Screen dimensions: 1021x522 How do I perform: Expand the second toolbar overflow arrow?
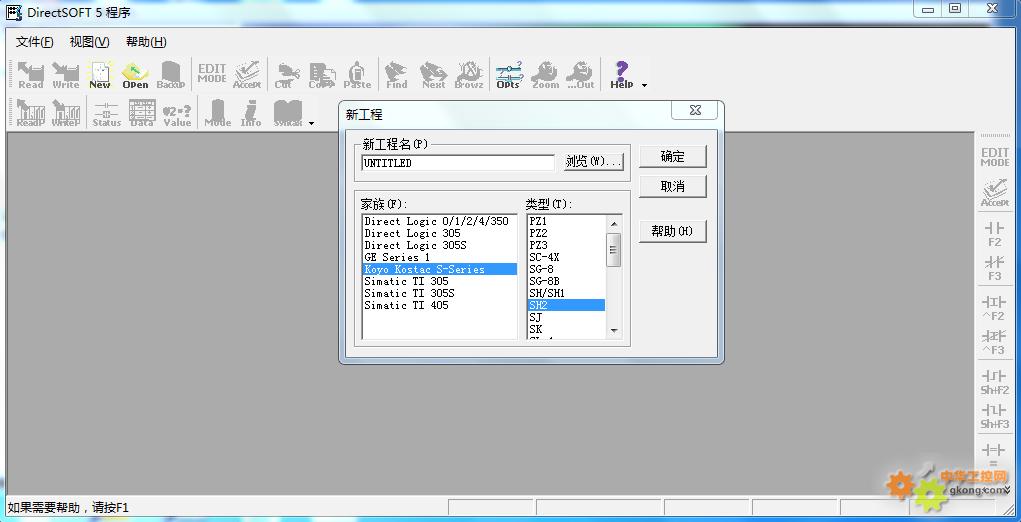click(311, 123)
